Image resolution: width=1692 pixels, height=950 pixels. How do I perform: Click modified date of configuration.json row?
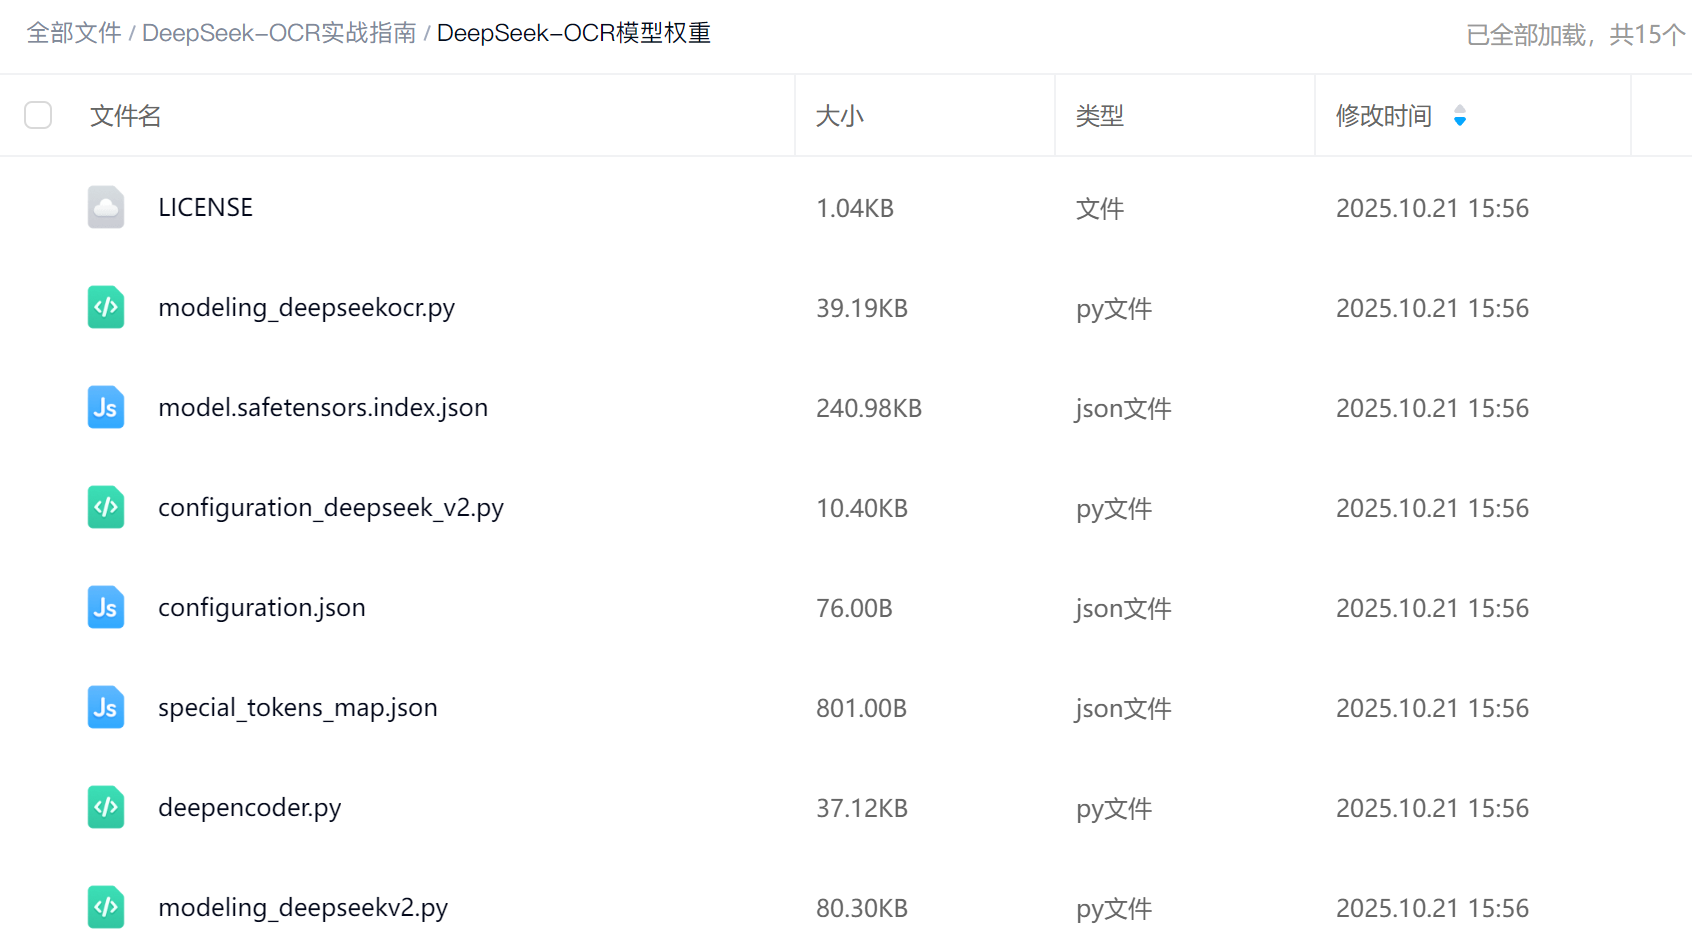tap(1432, 608)
